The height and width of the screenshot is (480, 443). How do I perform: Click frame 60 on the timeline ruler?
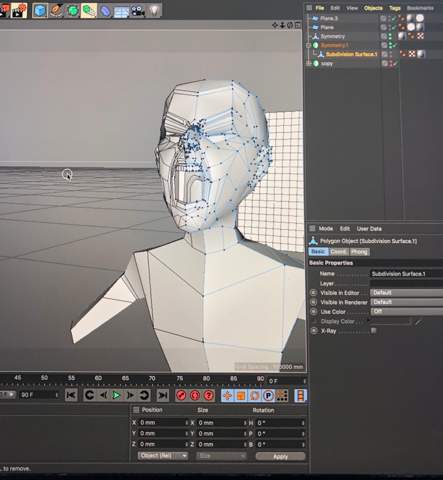pyautogui.click(x=98, y=378)
